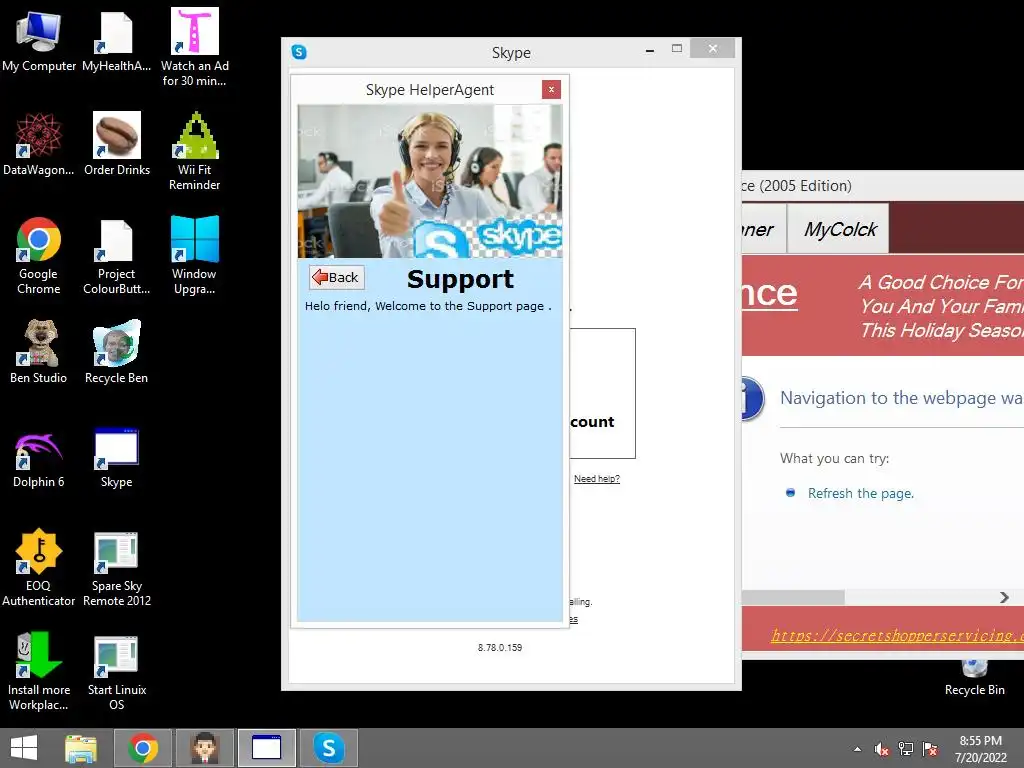Go back with the Back button
The width and height of the screenshot is (1024, 768).
tap(337, 278)
